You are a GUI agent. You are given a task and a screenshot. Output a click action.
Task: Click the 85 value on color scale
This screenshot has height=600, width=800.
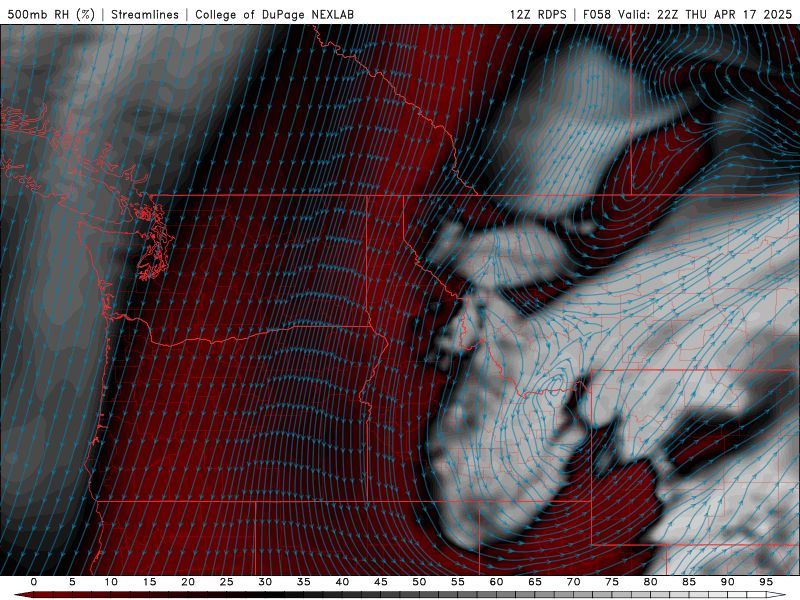[689, 582]
